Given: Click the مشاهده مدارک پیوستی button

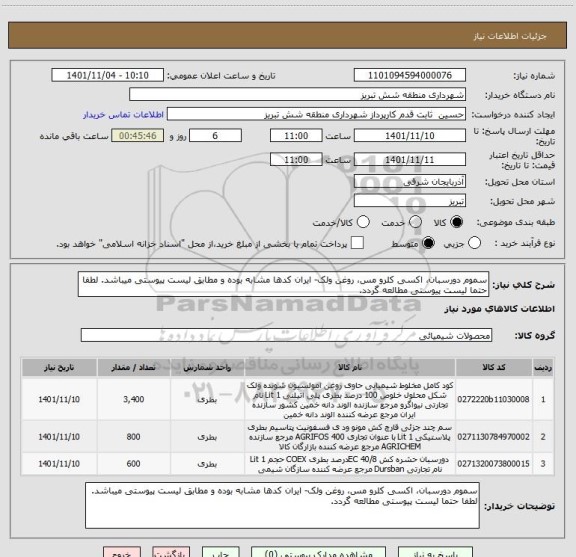Looking at the screenshot, I should point(318,552).
